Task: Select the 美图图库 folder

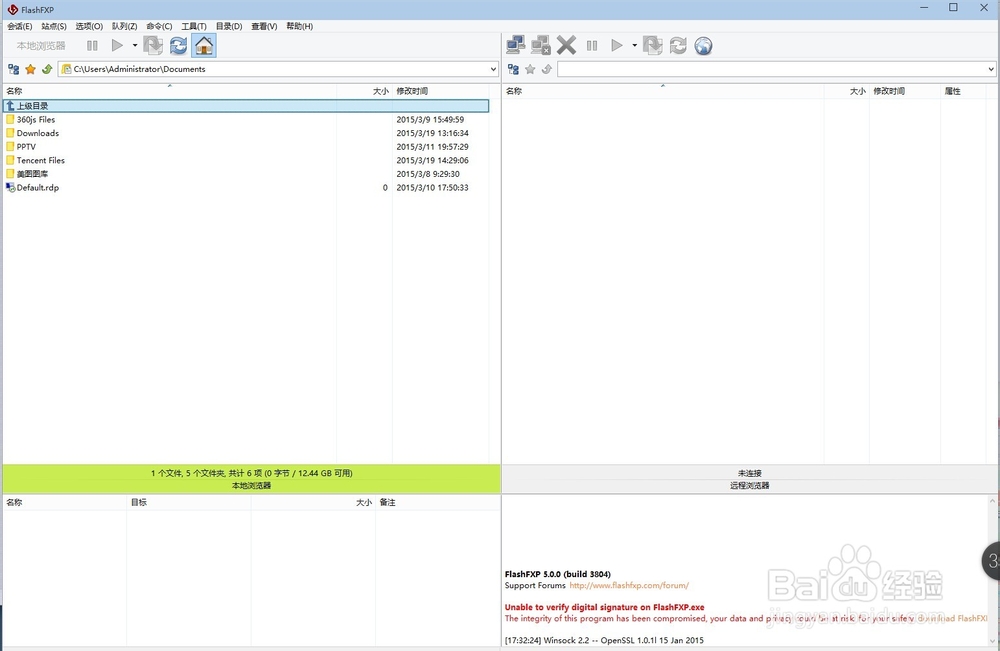Action: click(246, 173)
